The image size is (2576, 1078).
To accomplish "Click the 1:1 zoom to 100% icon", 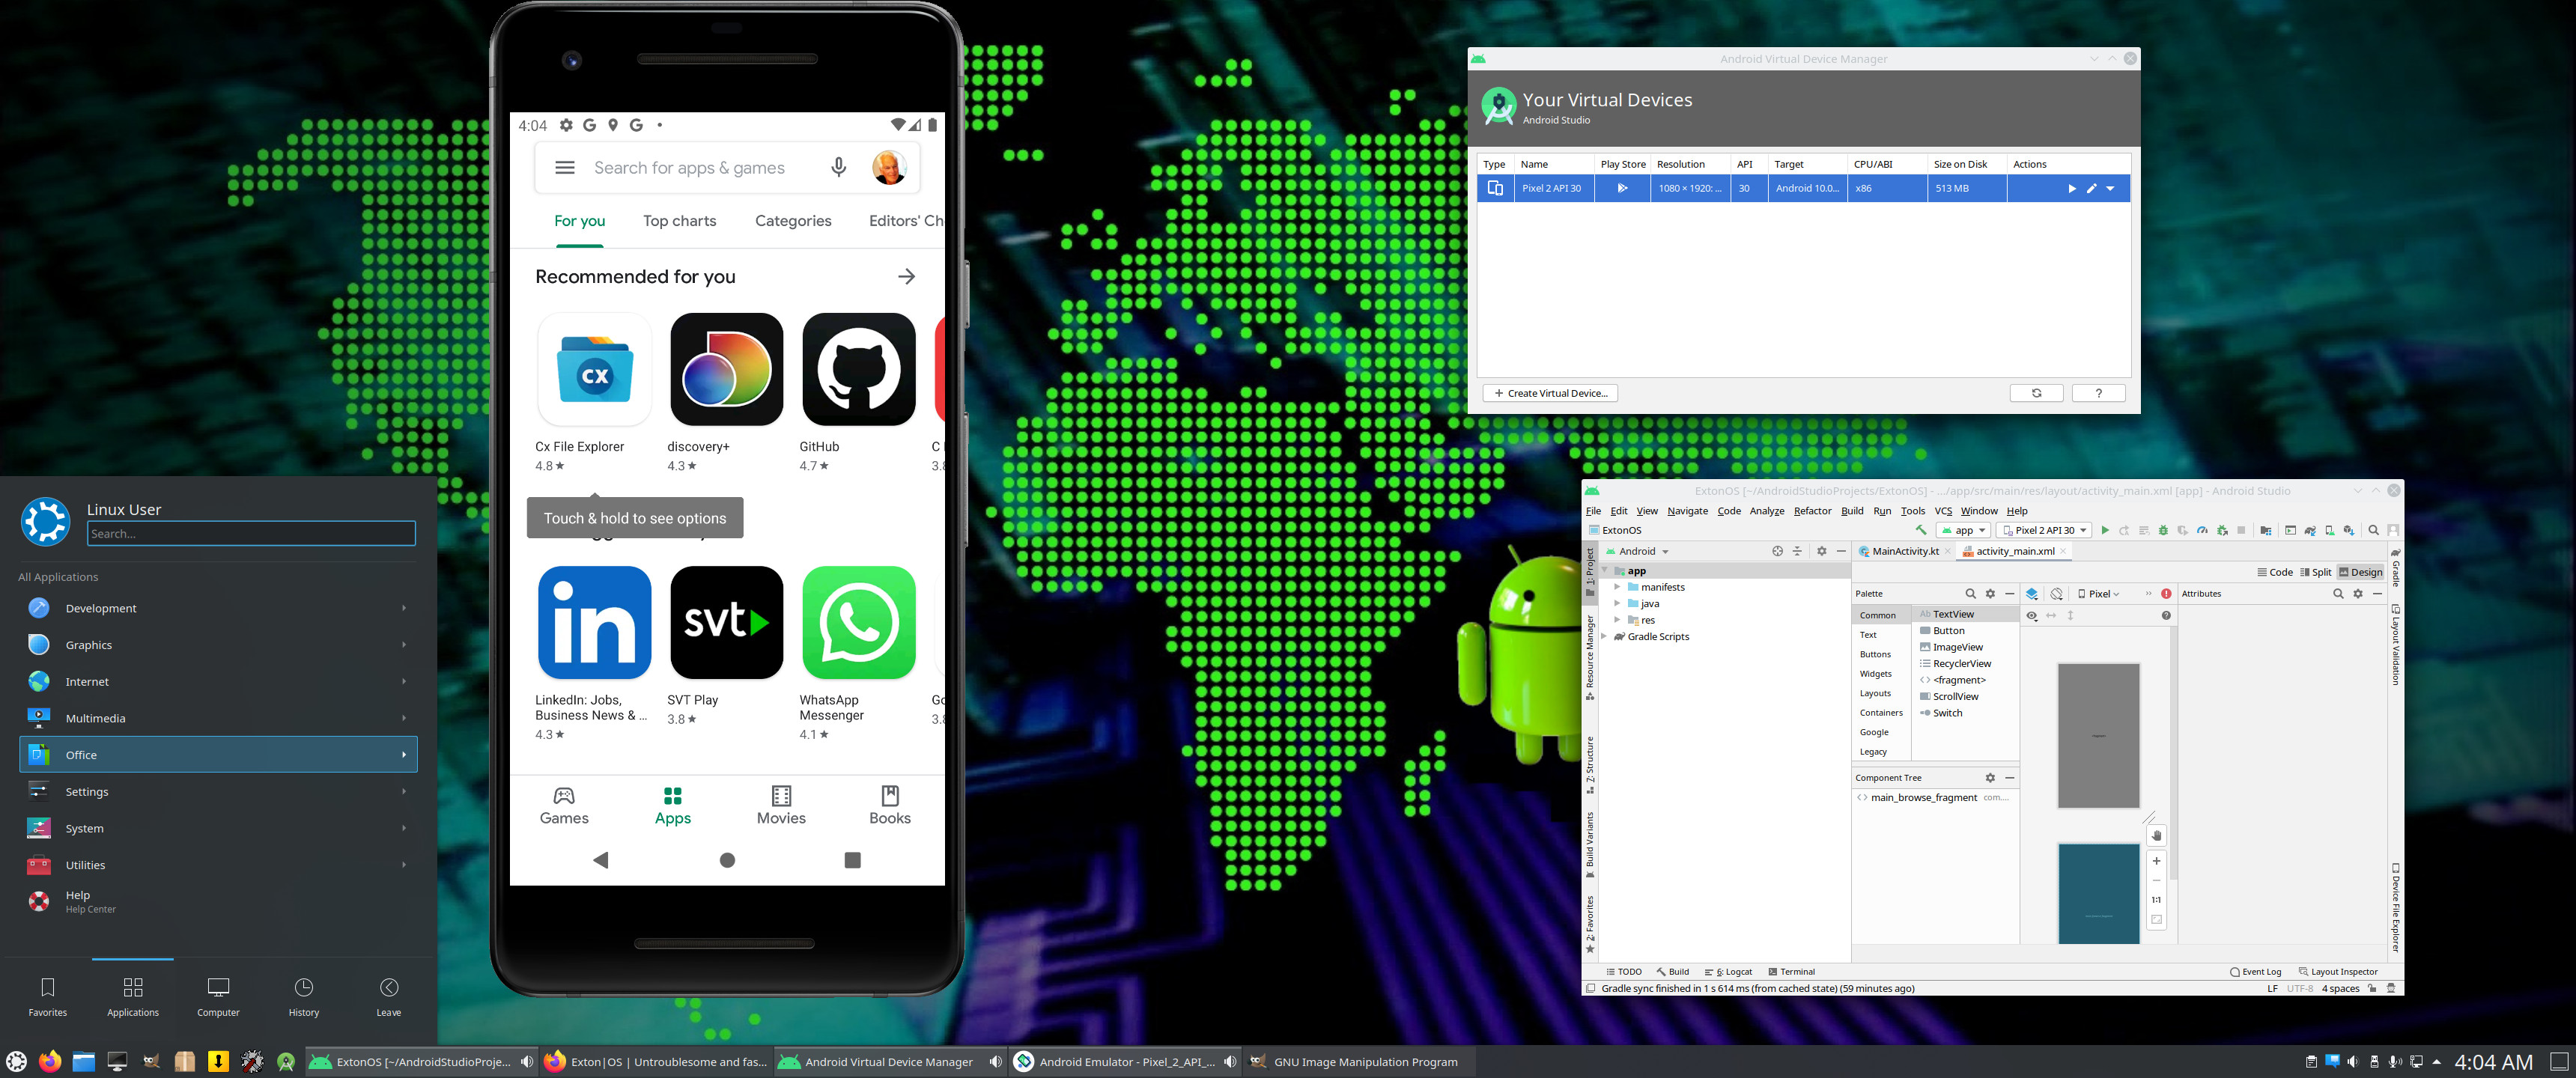I will click(x=2156, y=900).
